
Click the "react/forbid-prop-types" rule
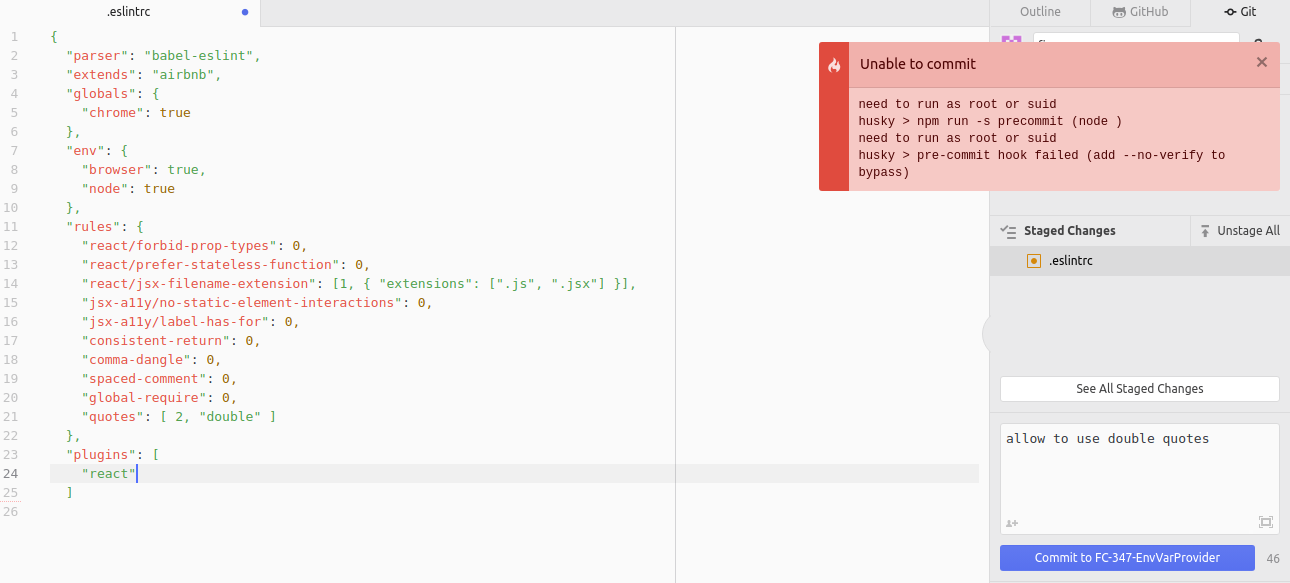[x=180, y=246]
